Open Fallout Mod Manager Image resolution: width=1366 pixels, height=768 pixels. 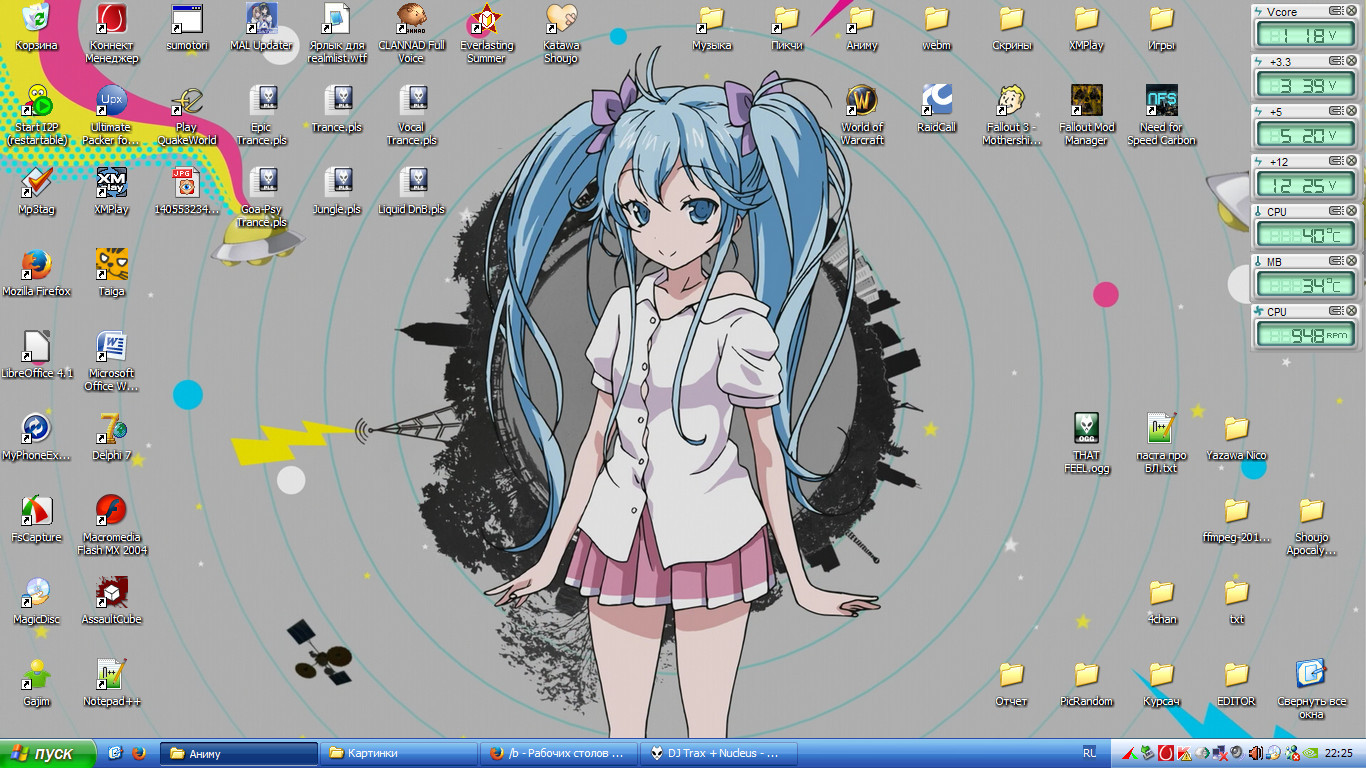click(x=1087, y=115)
